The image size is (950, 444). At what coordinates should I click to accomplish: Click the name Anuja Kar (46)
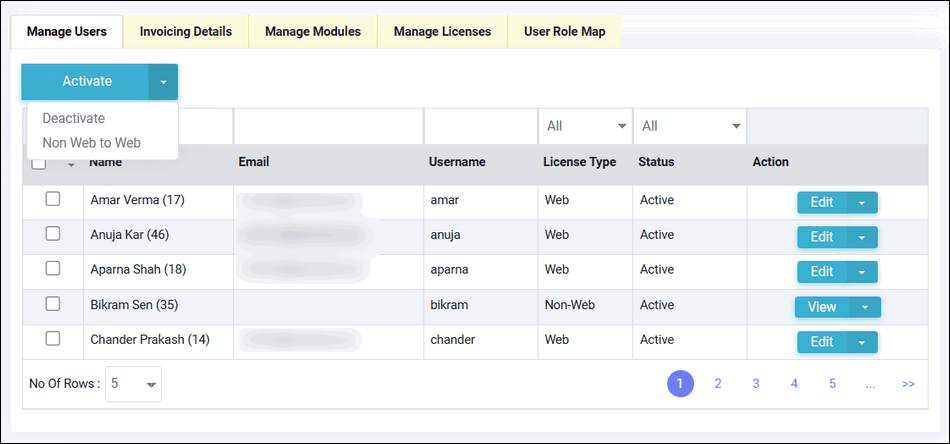click(x=130, y=234)
